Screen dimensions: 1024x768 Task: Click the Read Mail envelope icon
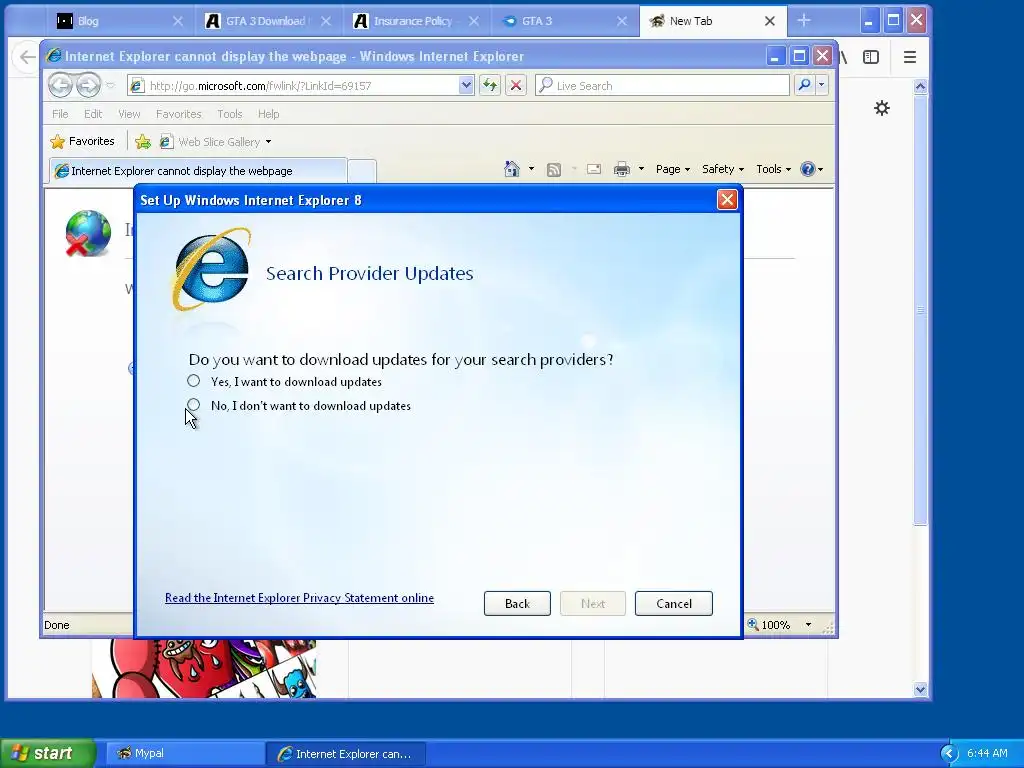594,169
